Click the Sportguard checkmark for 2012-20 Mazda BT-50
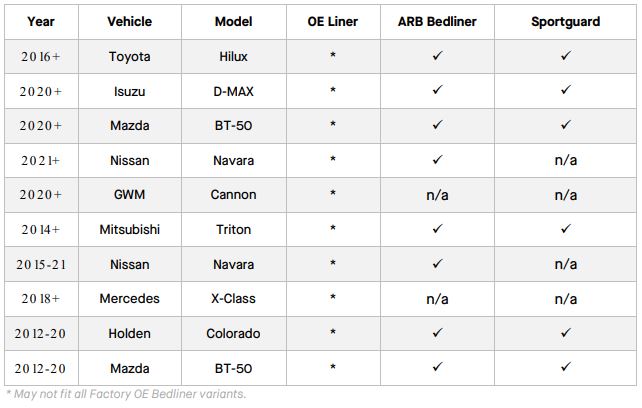642x408 pixels. [565, 367]
